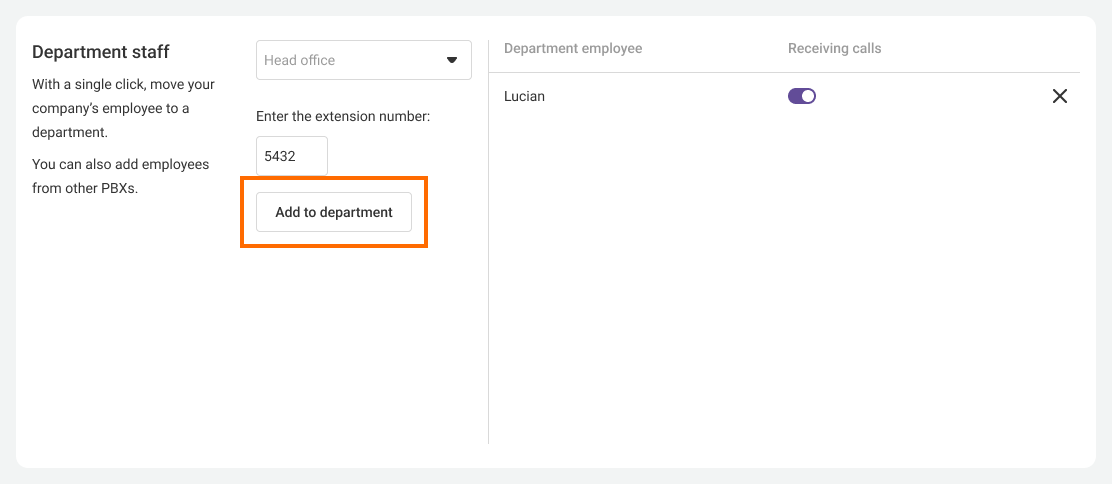Click the purple Receiving calls switch
The height and width of the screenshot is (484, 1112).
coord(802,96)
